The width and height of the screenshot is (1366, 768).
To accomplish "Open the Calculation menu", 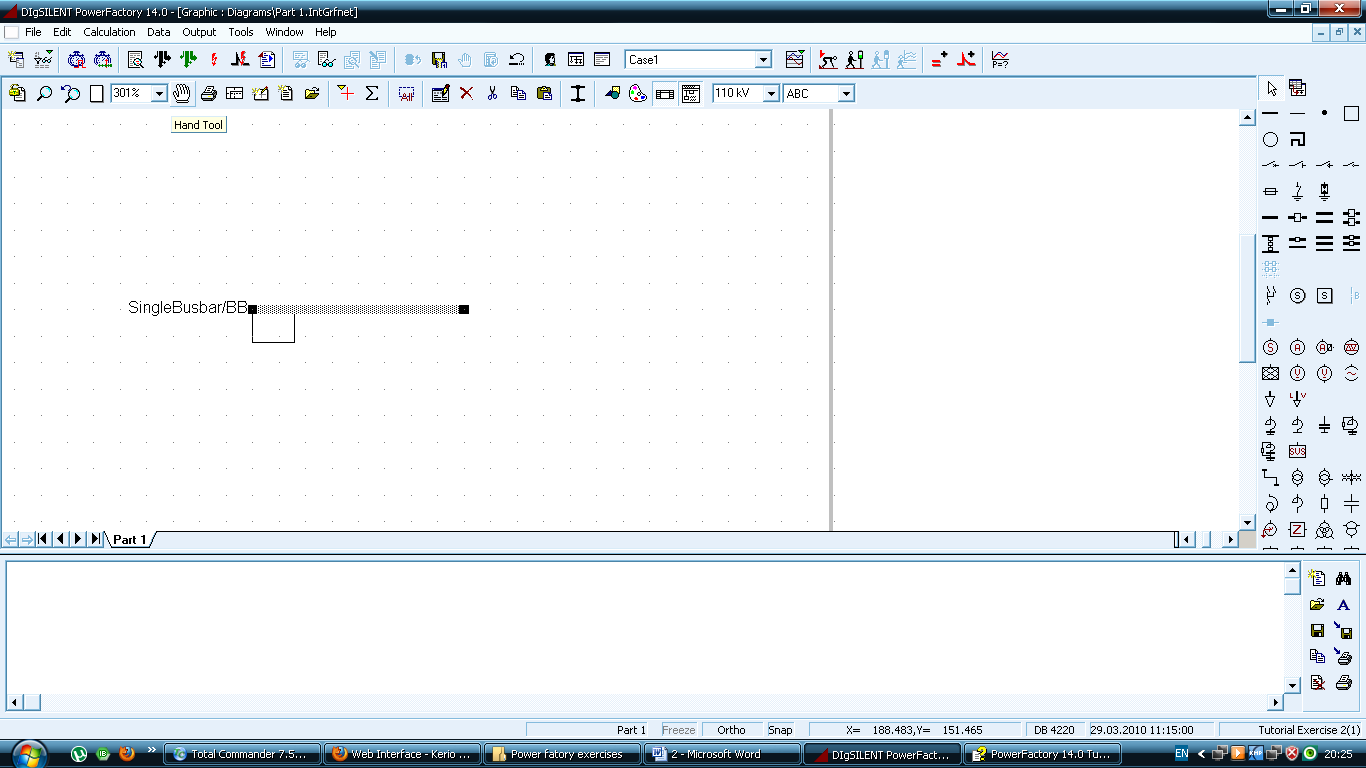I will coord(109,32).
